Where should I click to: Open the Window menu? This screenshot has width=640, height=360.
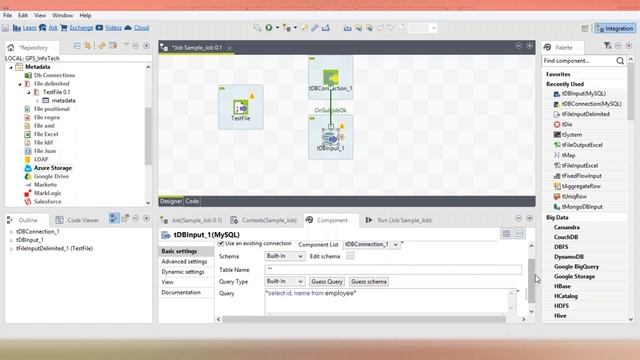(62, 15)
